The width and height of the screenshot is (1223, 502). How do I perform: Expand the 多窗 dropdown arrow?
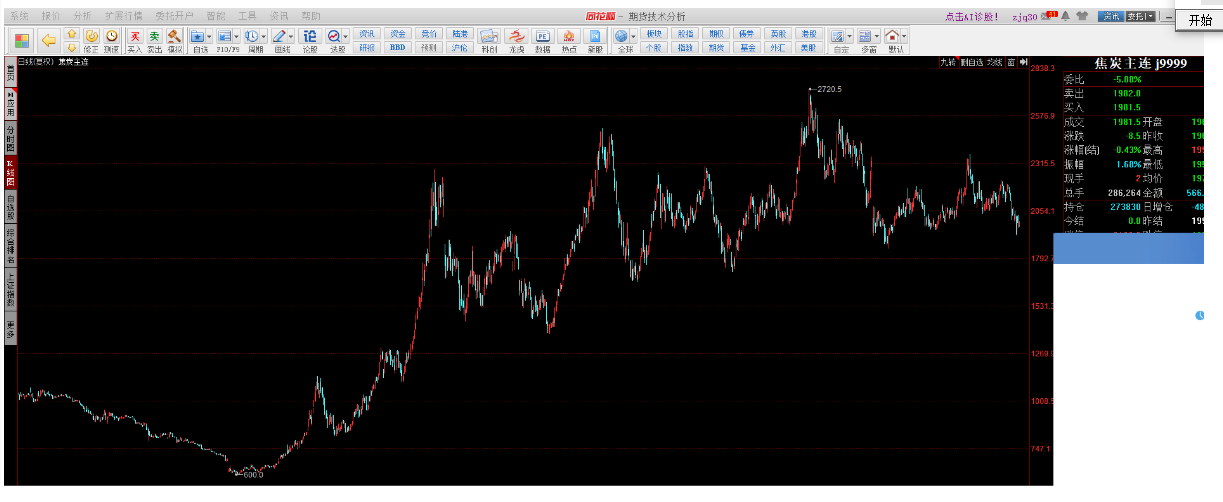(878, 36)
